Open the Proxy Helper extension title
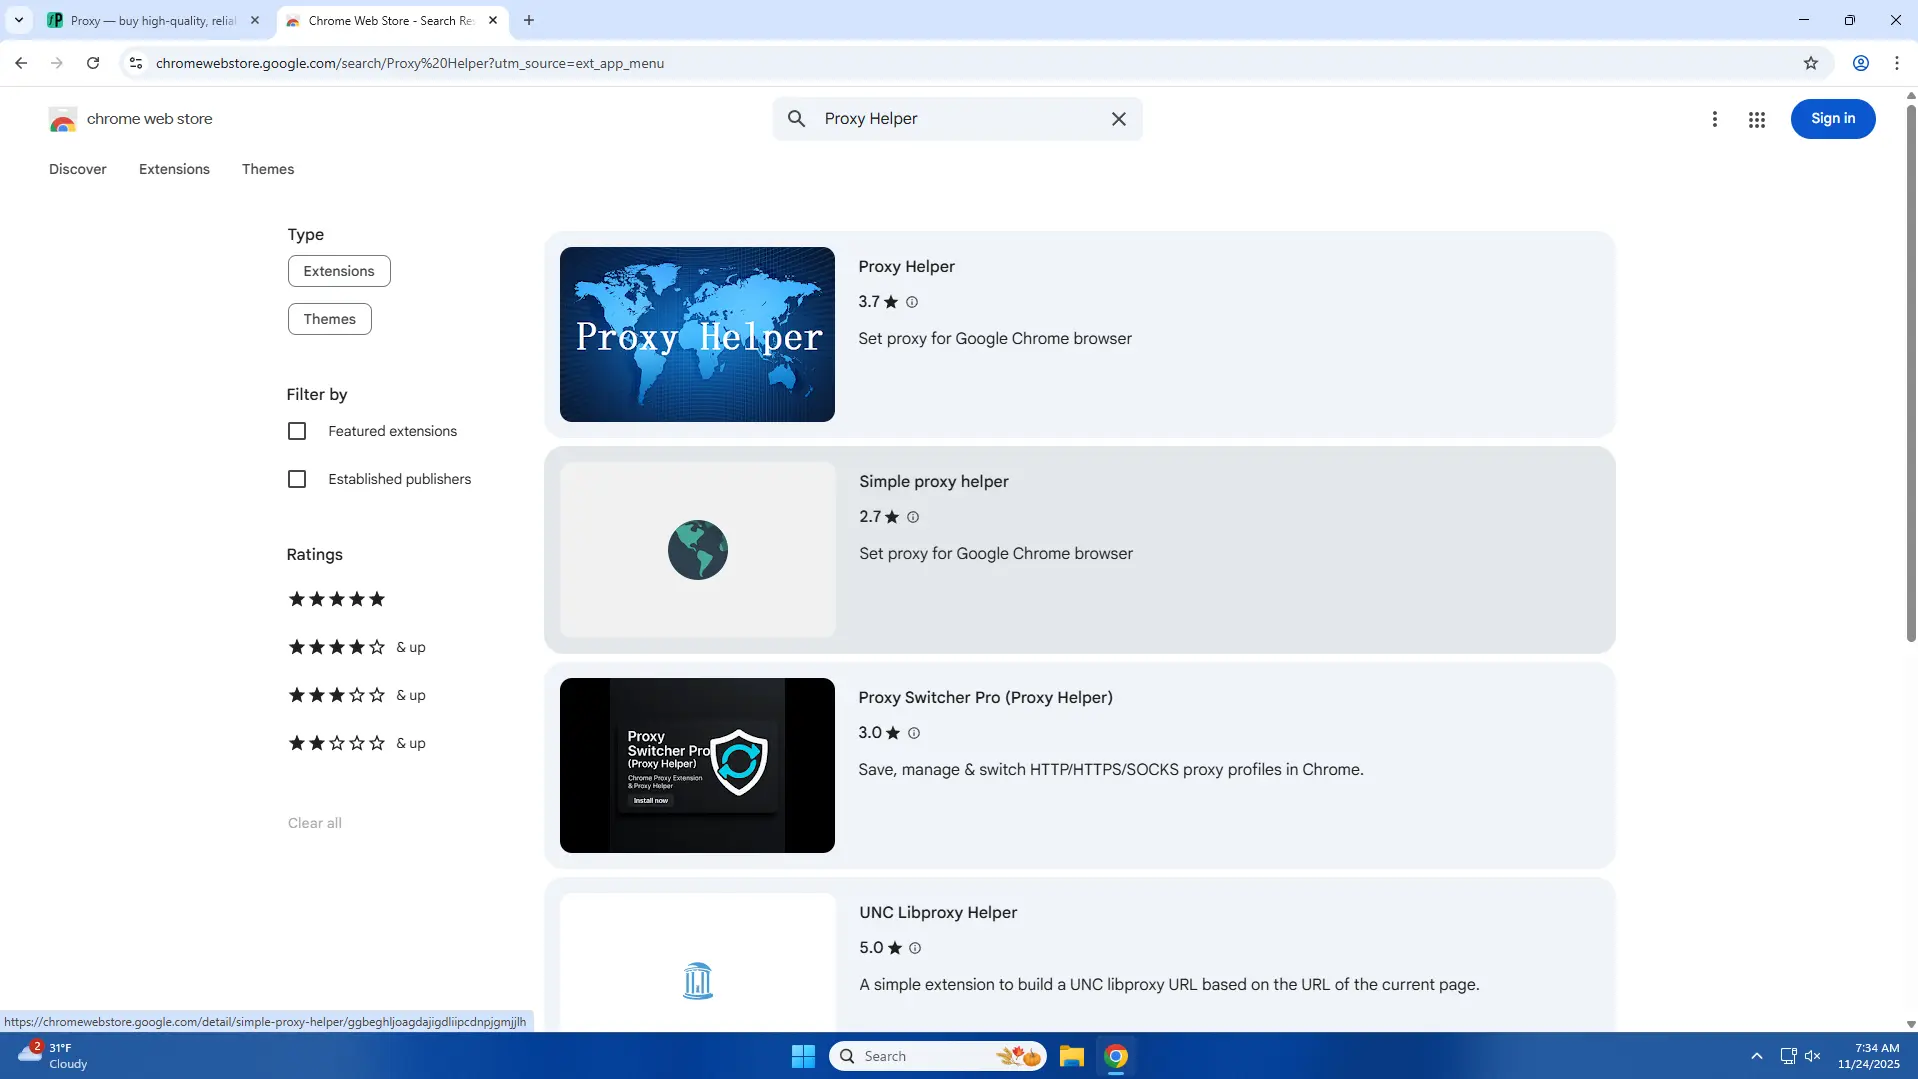This screenshot has width=1918, height=1079. point(907,267)
